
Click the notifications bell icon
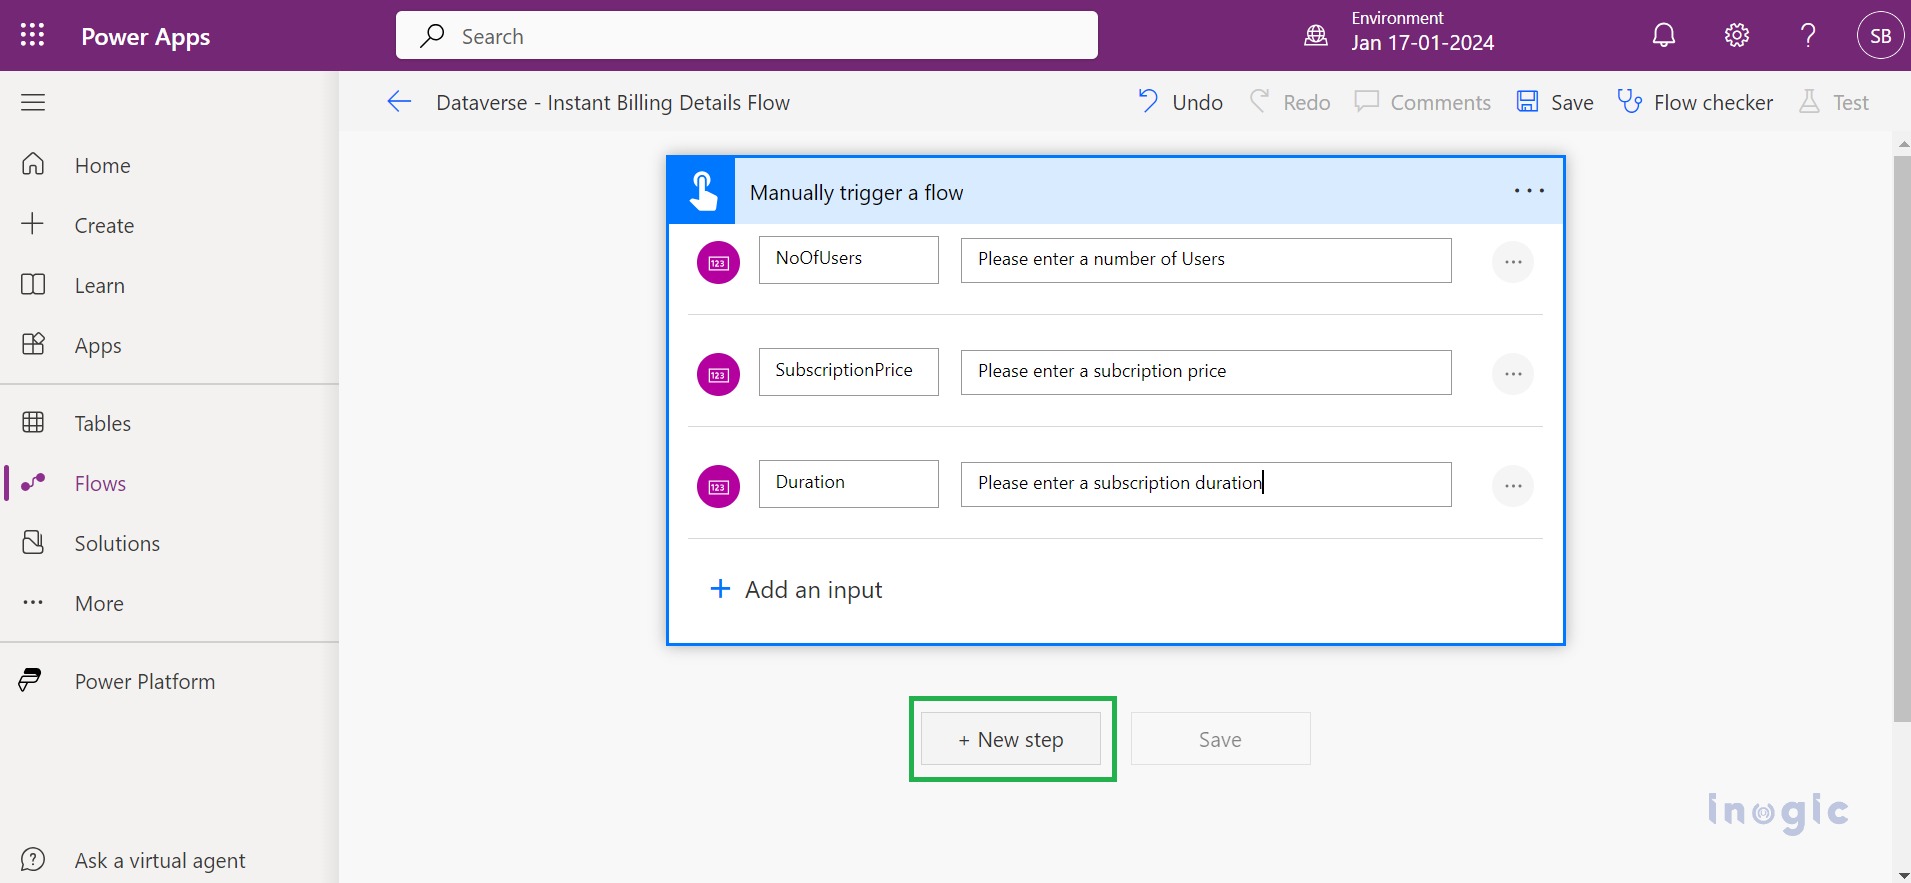pyautogui.click(x=1663, y=36)
